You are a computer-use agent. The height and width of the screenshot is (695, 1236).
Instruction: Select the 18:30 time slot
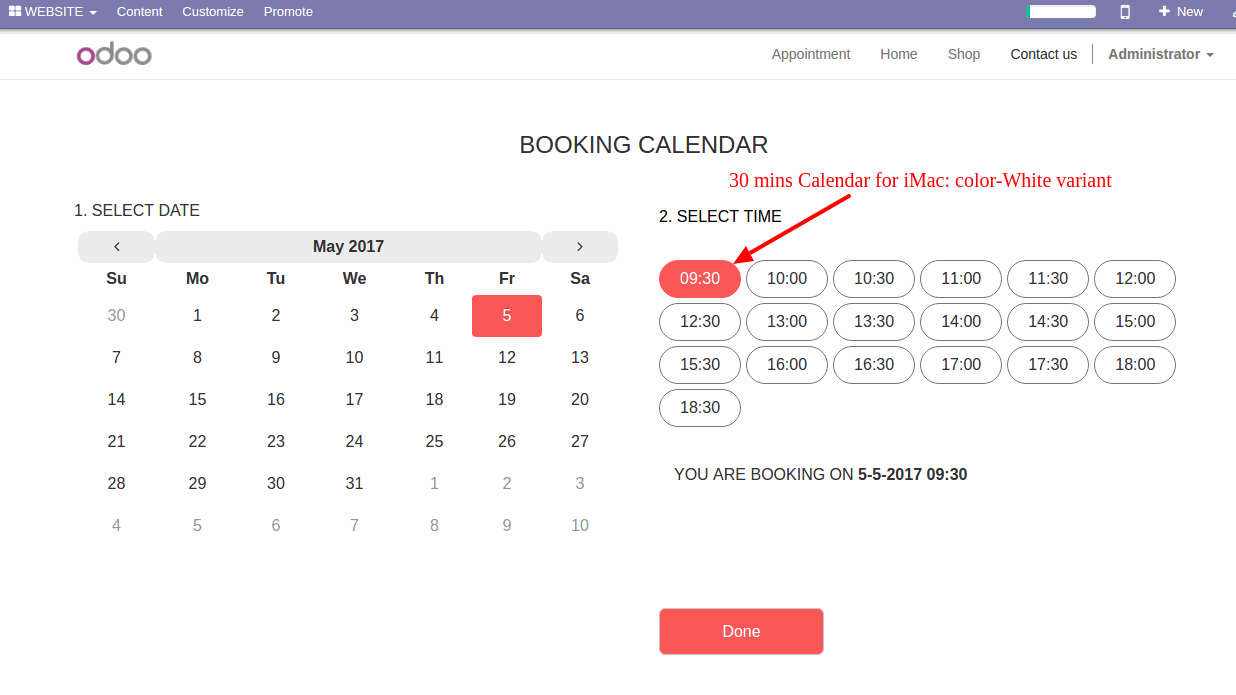(700, 408)
